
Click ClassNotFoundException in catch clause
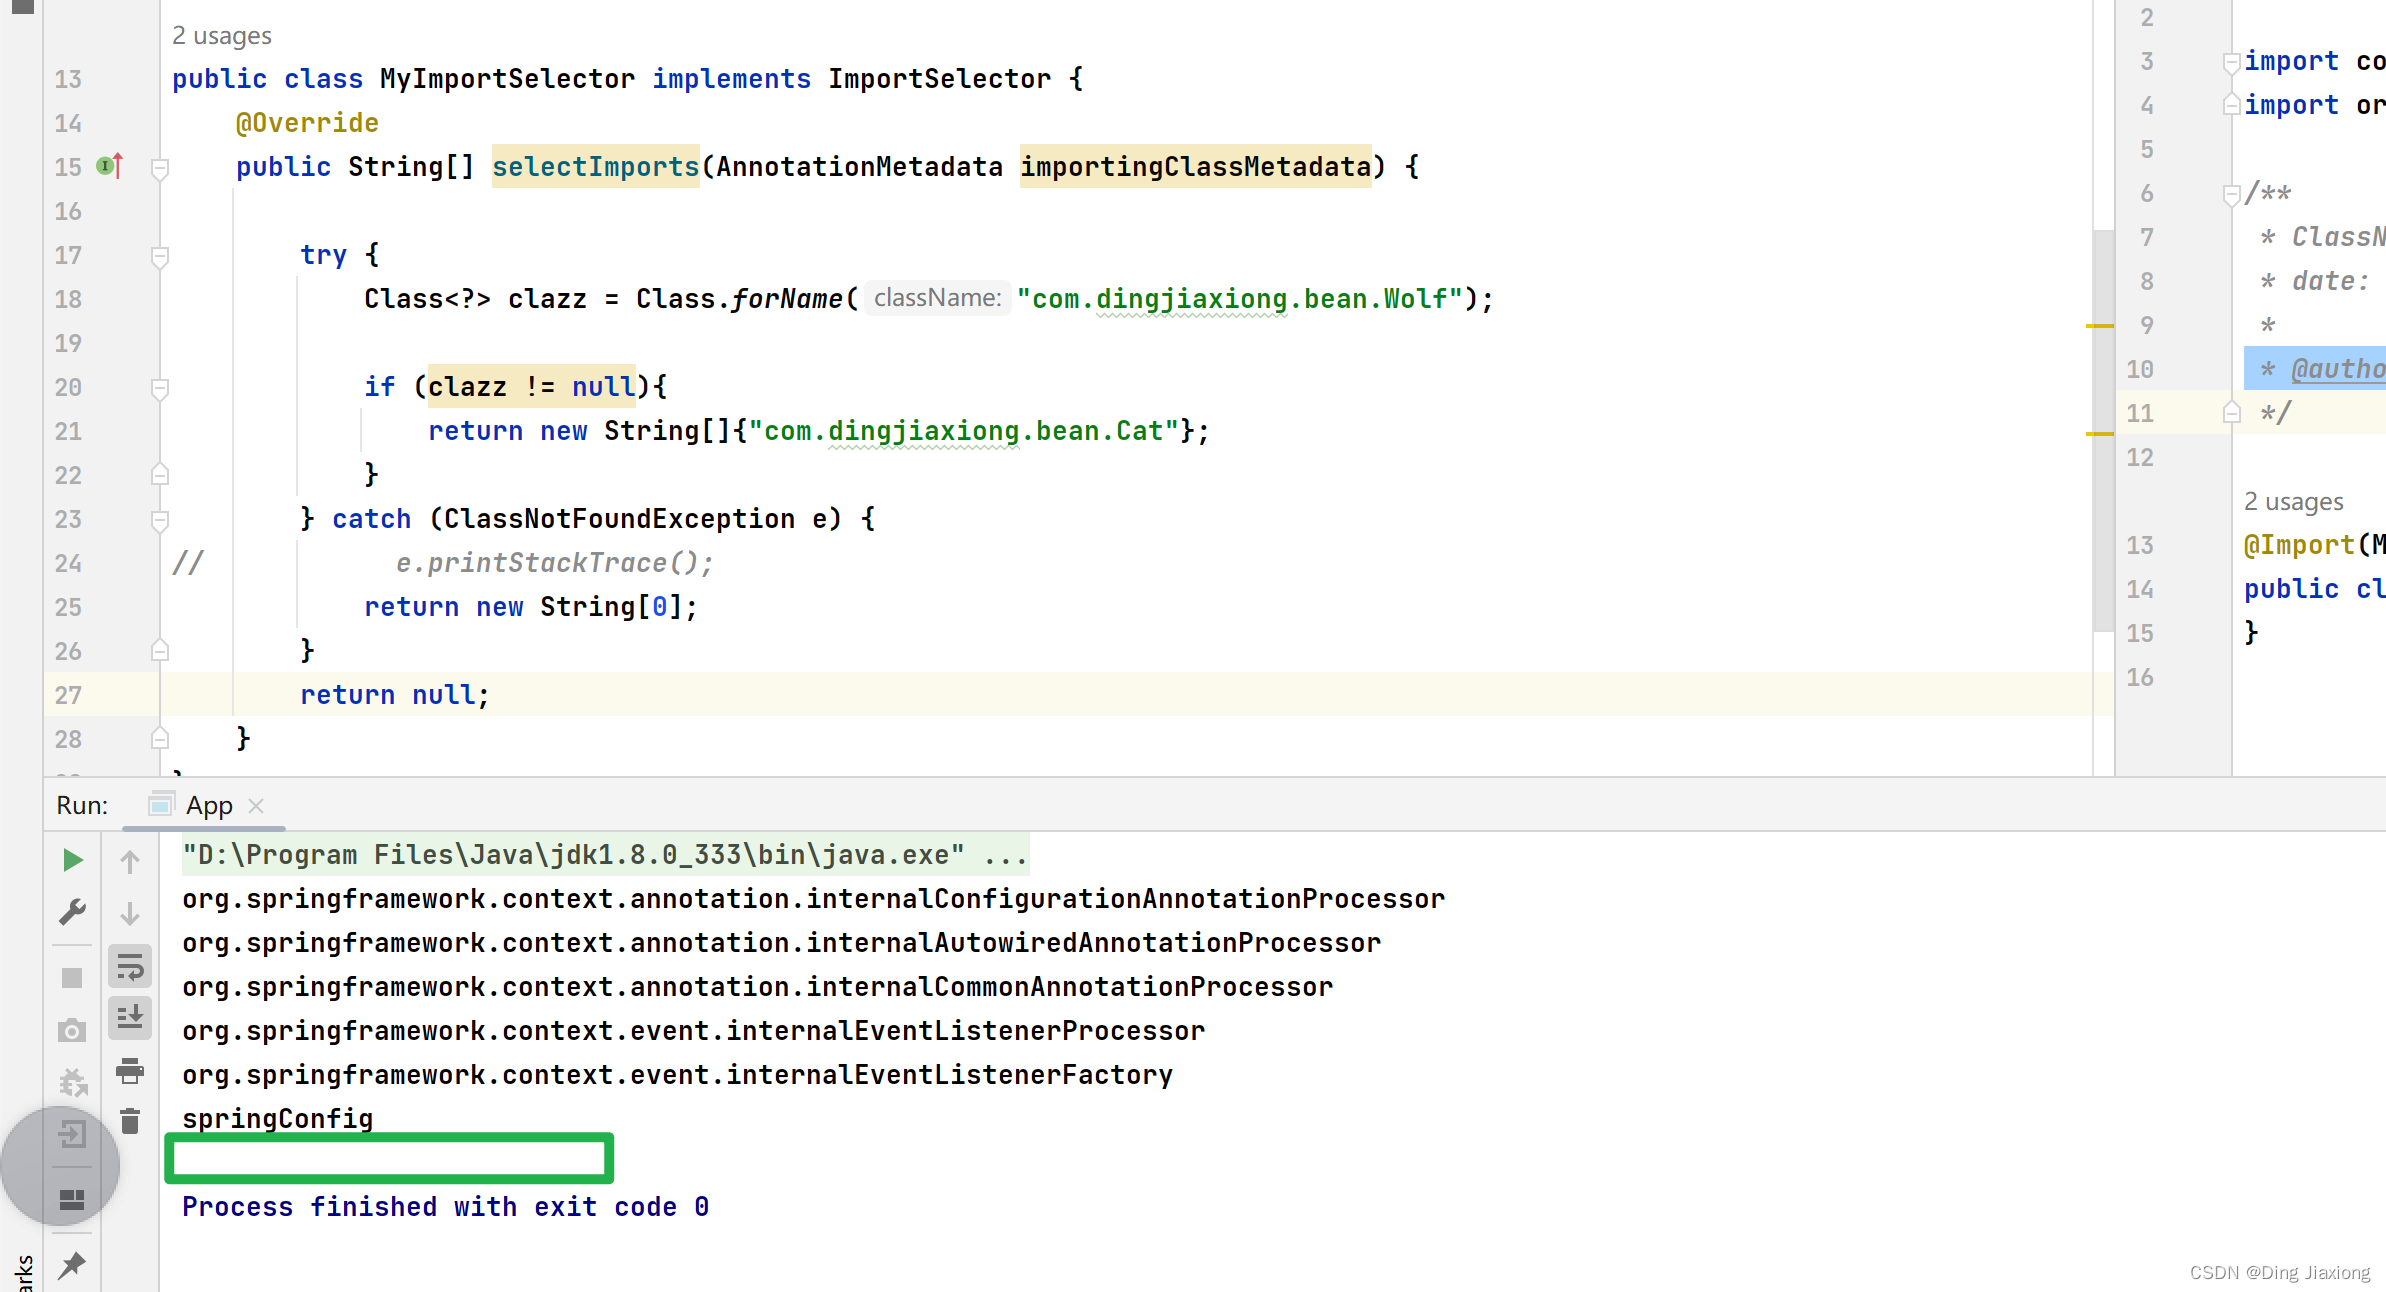[619, 519]
